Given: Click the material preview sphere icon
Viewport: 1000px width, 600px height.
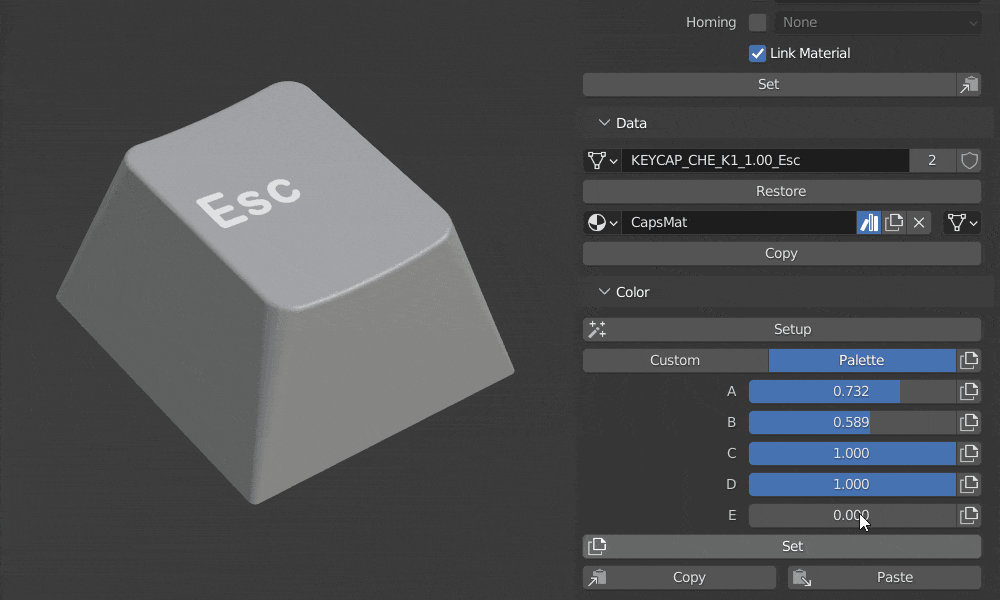Looking at the screenshot, I should click(597, 223).
